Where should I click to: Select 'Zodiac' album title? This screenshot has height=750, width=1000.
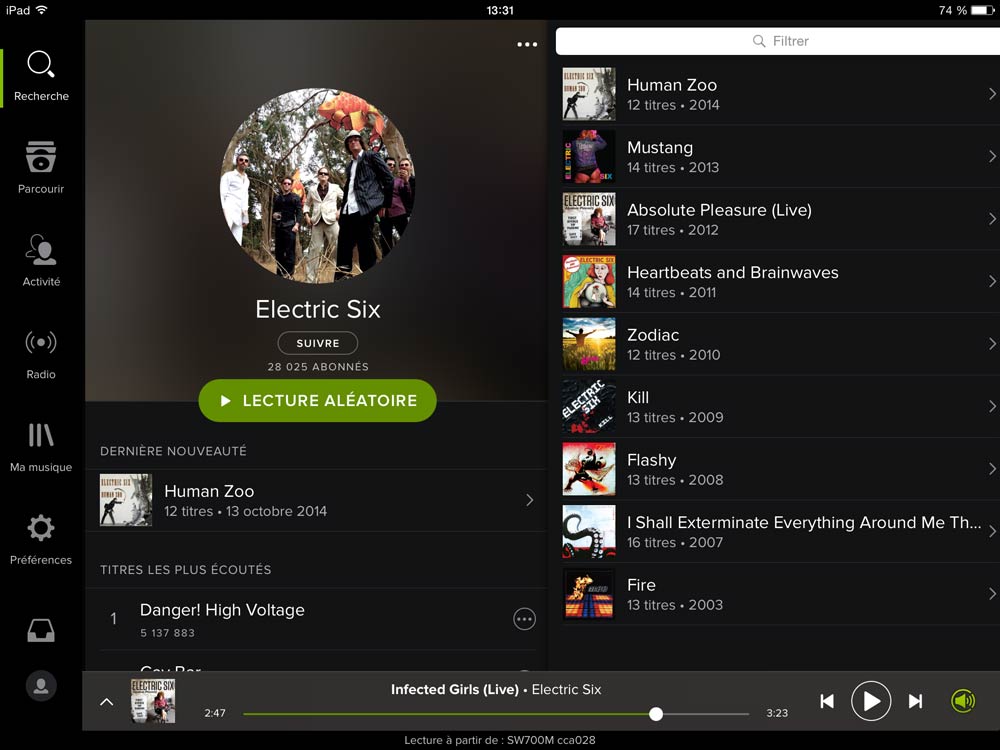click(x=652, y=335)
